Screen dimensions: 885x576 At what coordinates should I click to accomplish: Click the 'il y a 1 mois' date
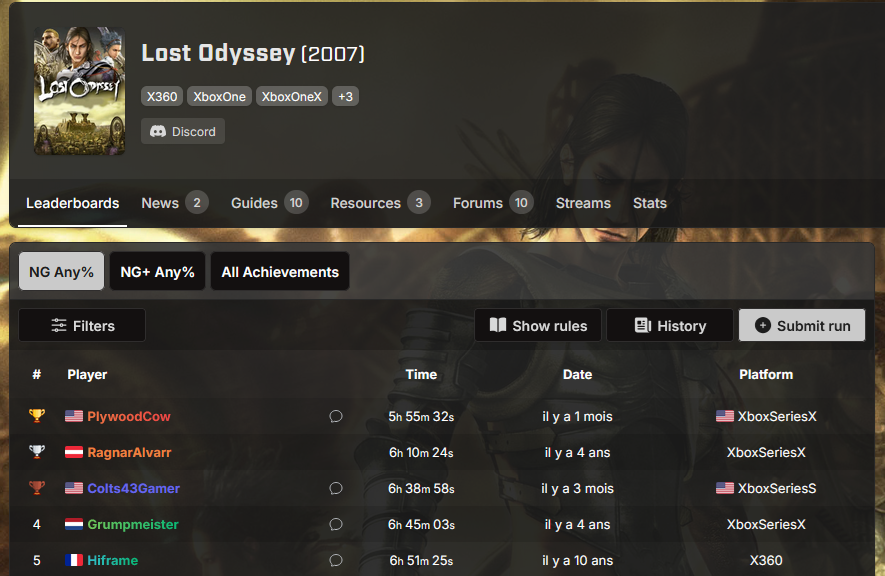coord(577,416)
